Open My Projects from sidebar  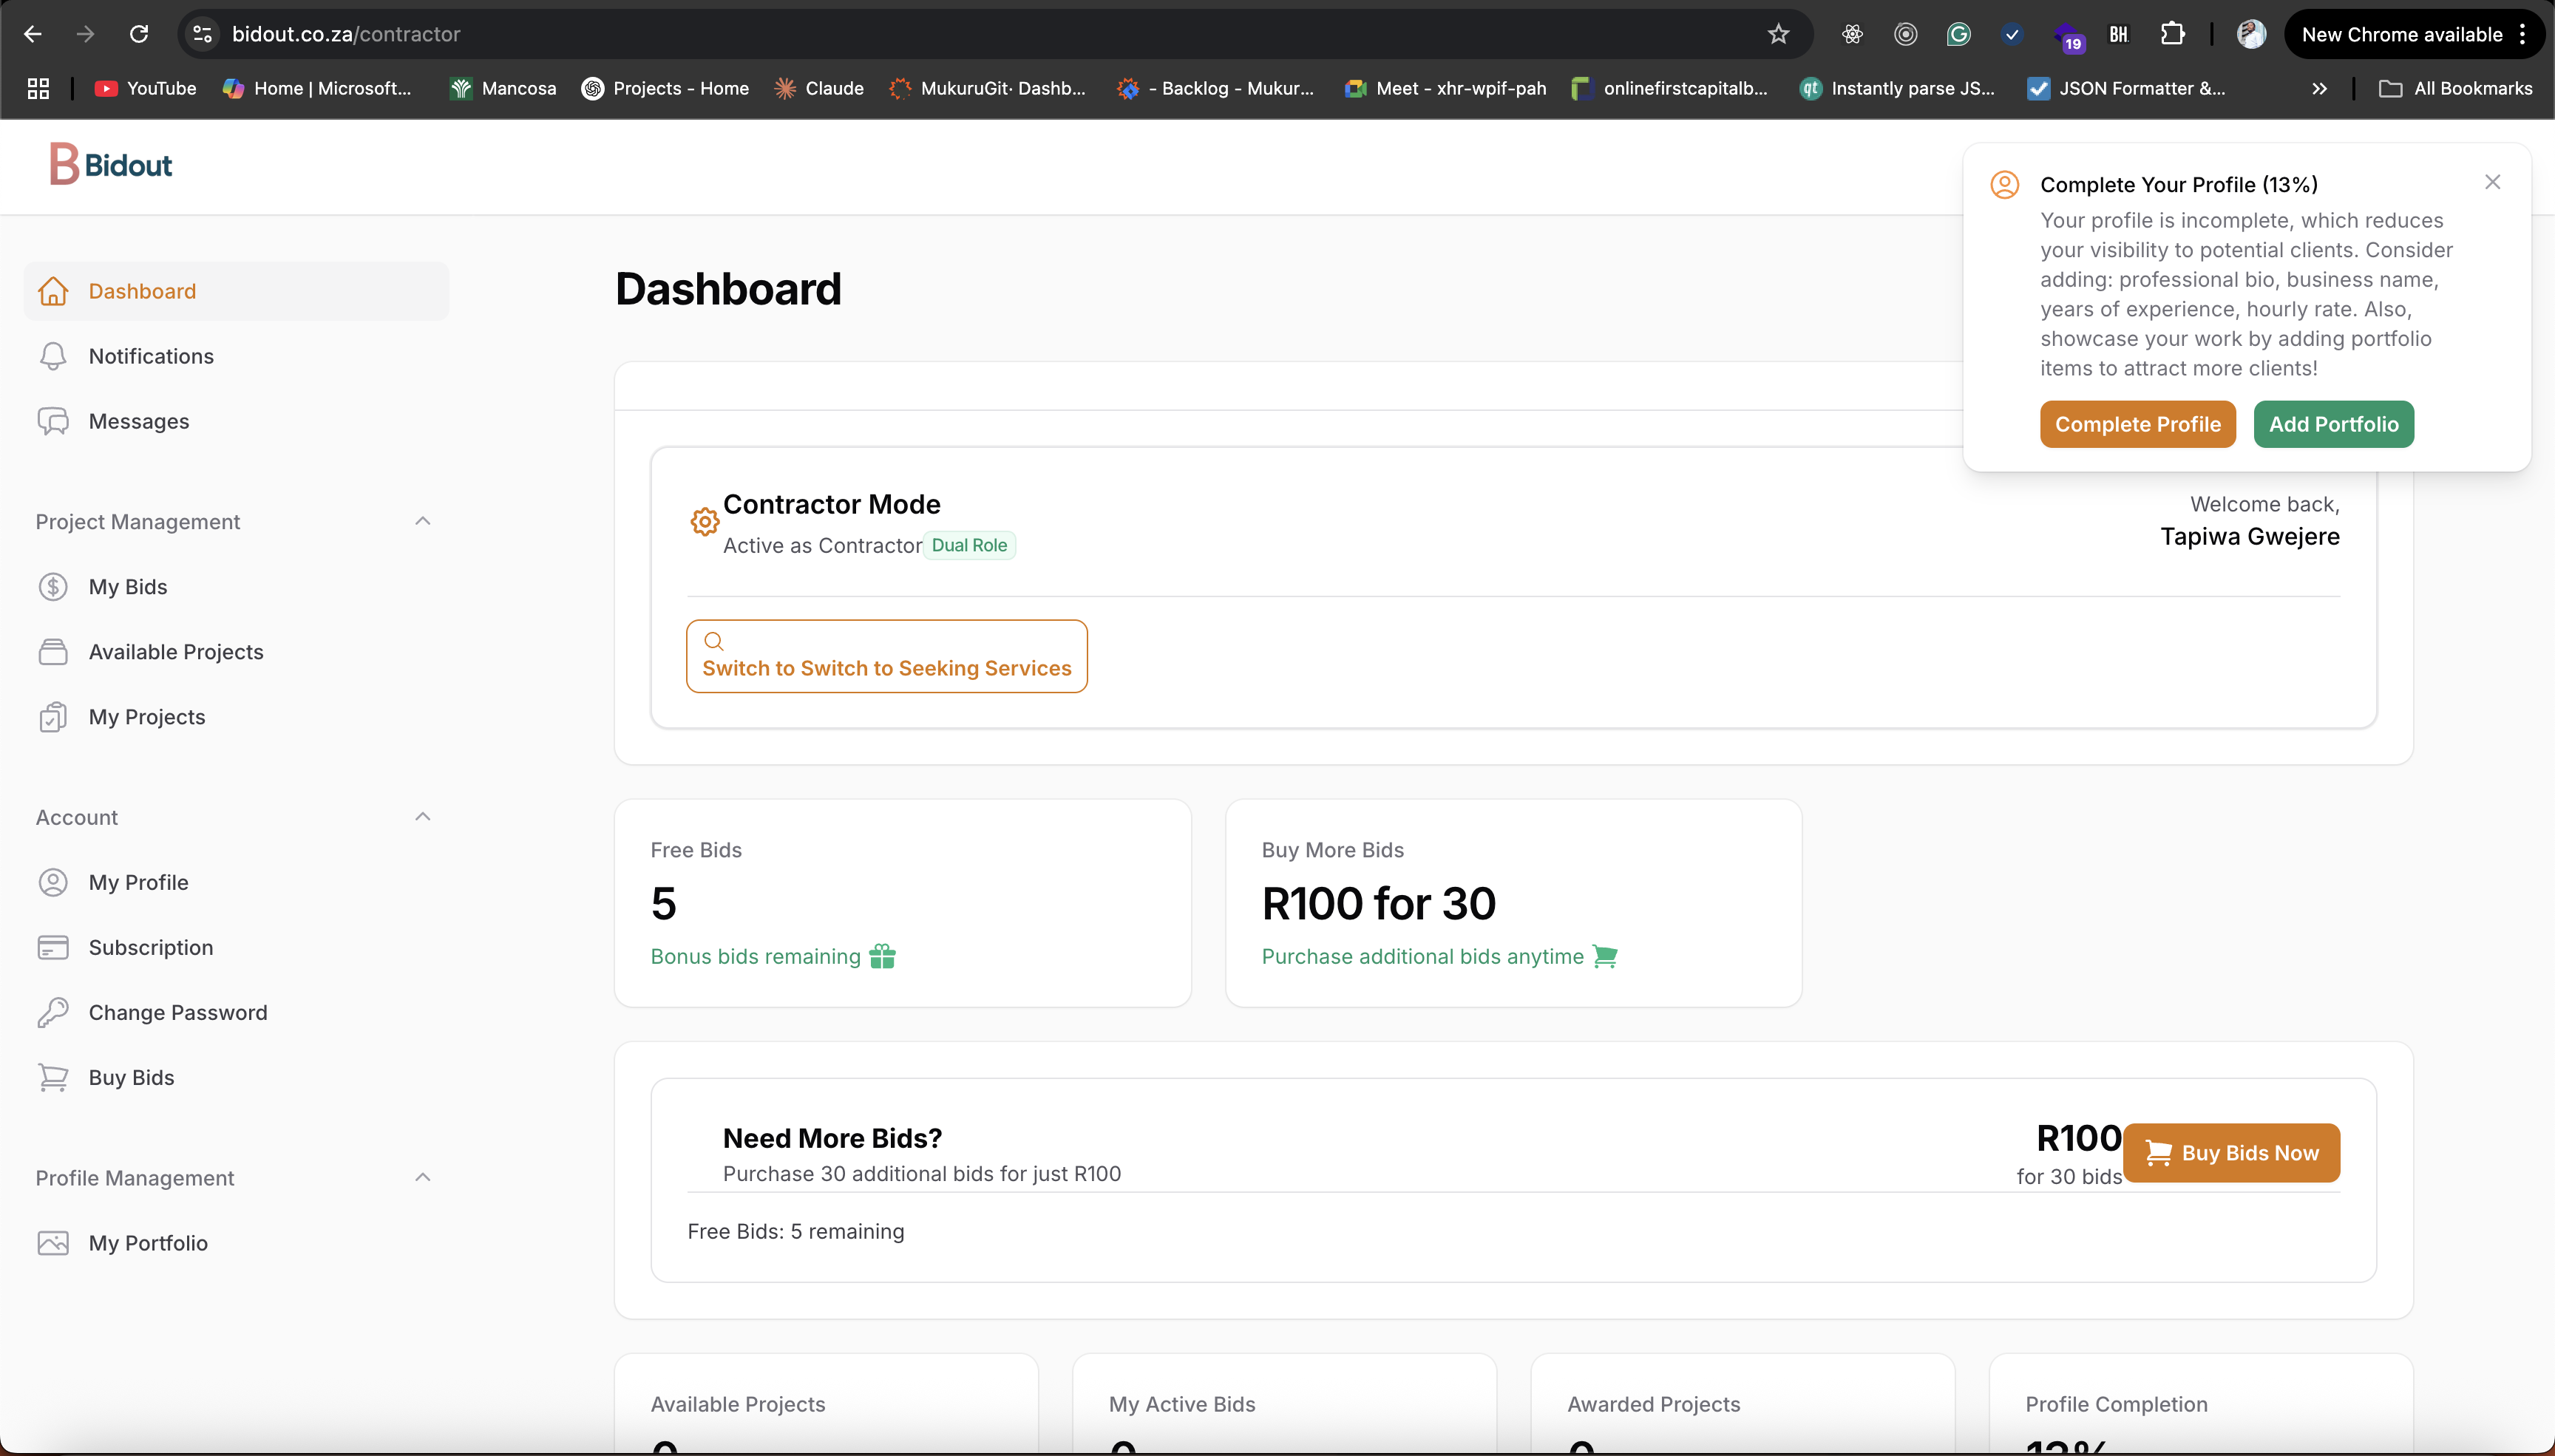pos(147,717)
